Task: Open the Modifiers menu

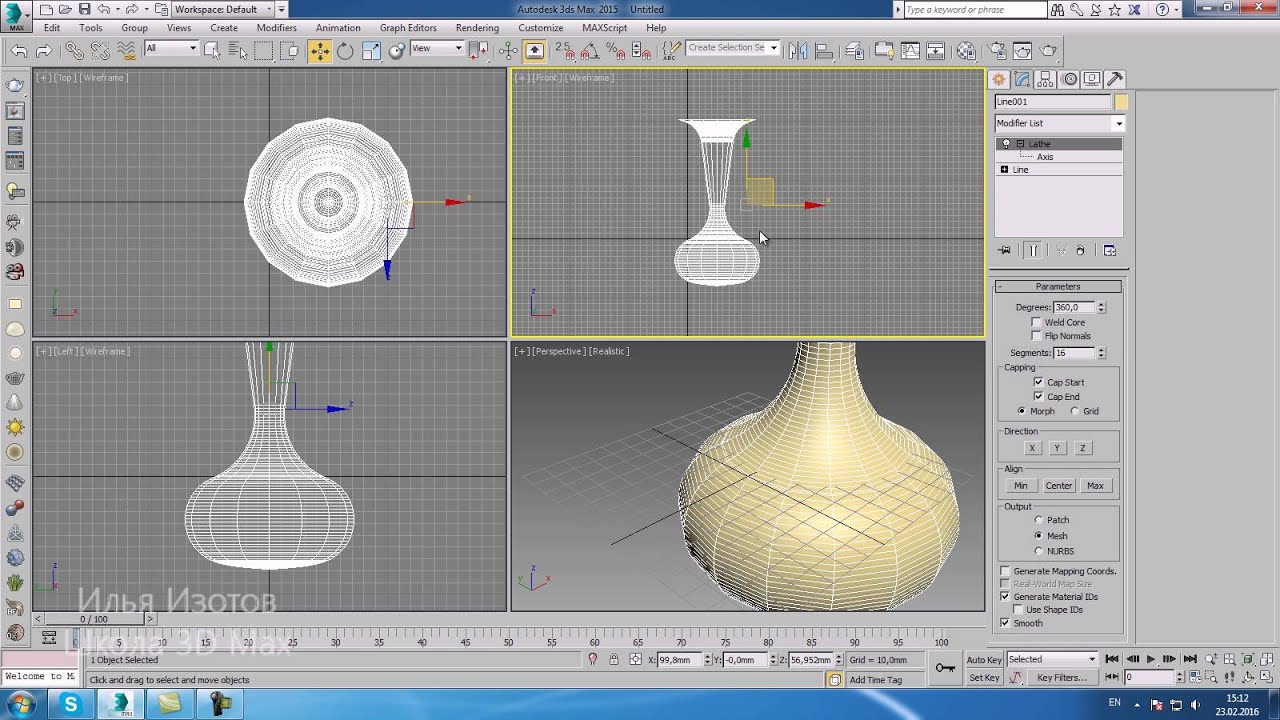Action: pyautogui.click(x=276, y=28)
